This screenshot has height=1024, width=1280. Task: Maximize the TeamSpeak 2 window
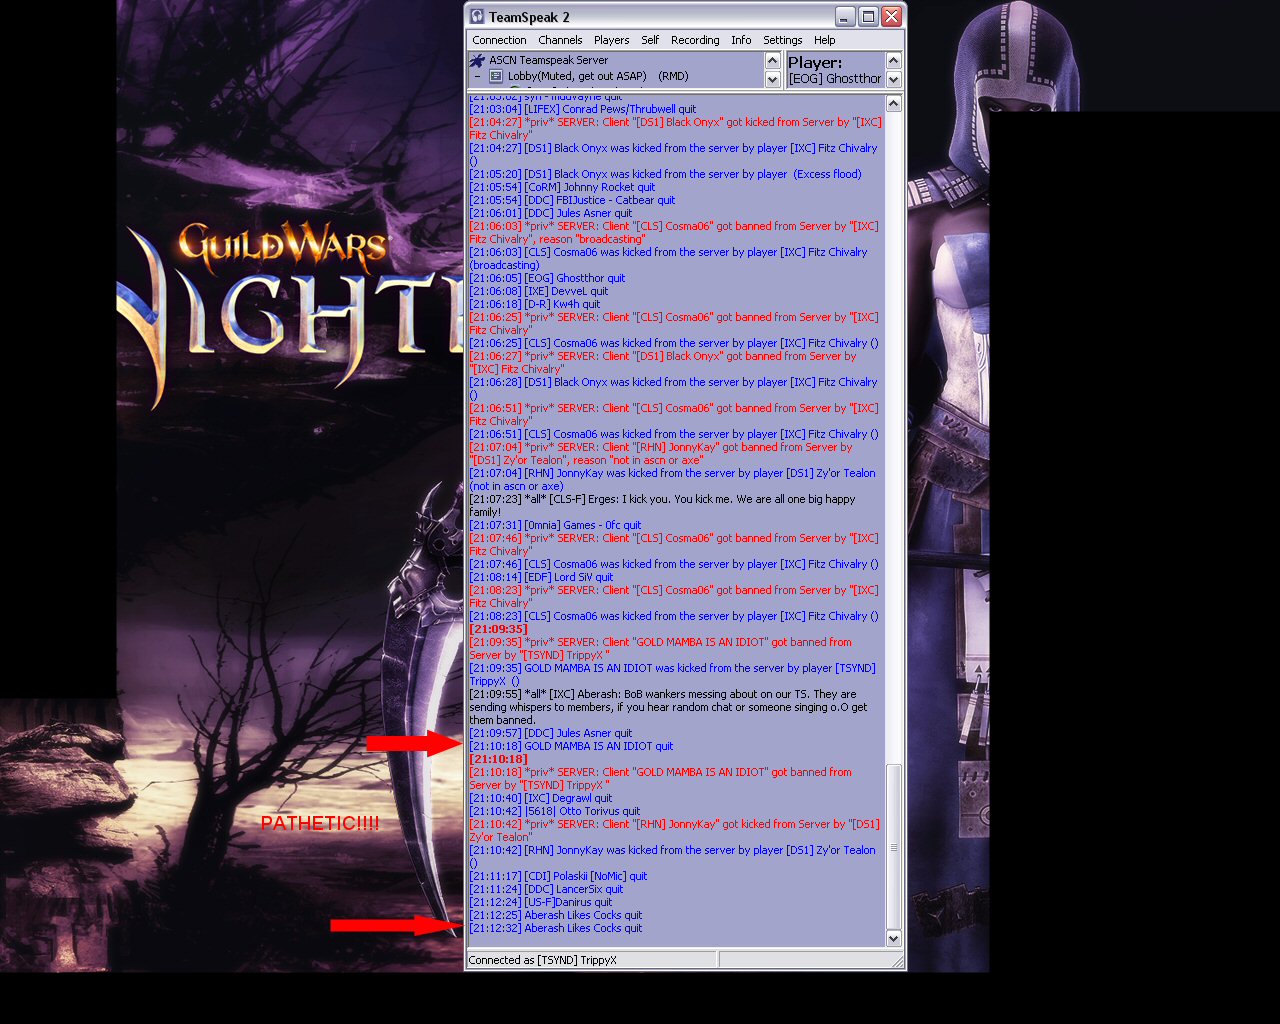pos(868,17)
